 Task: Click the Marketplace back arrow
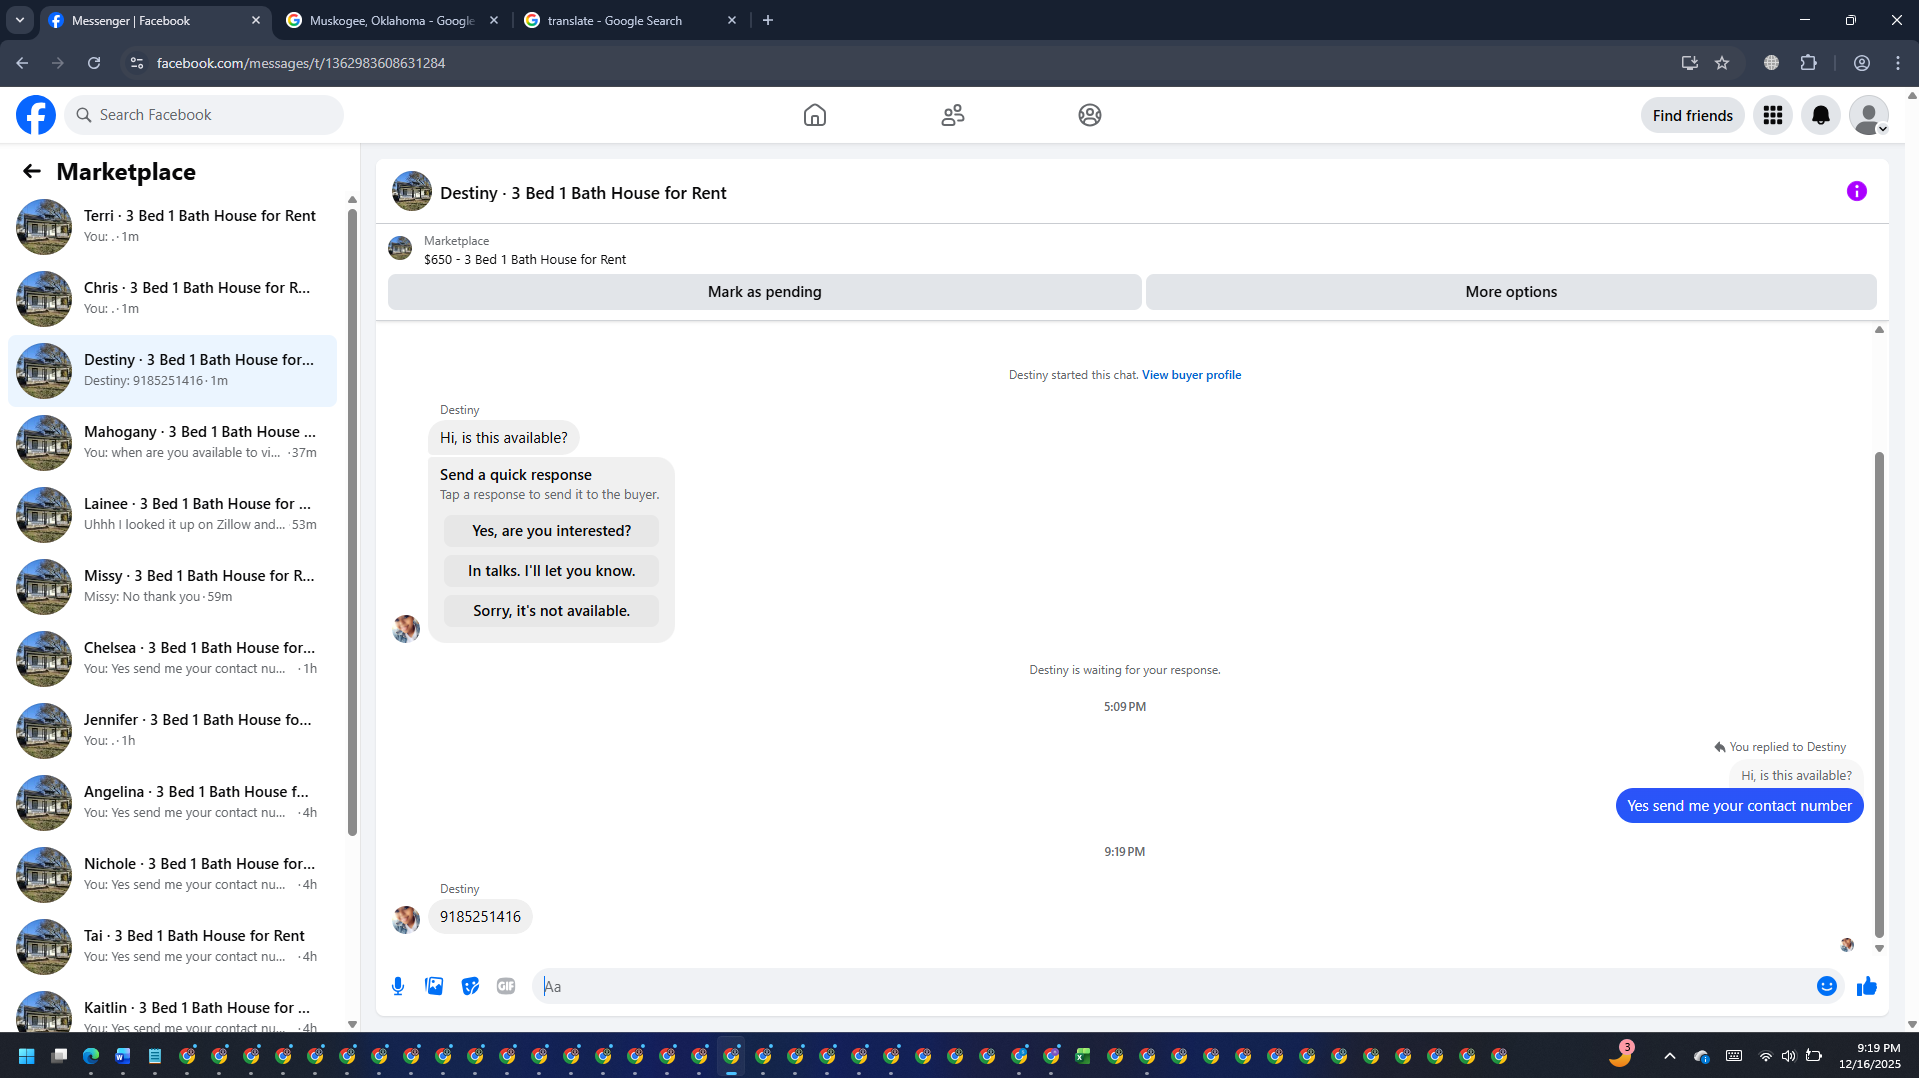[x=32, y=172]
